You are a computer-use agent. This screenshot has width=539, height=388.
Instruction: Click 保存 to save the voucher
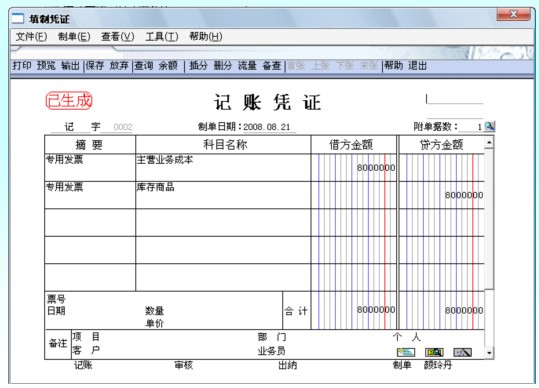95,65
